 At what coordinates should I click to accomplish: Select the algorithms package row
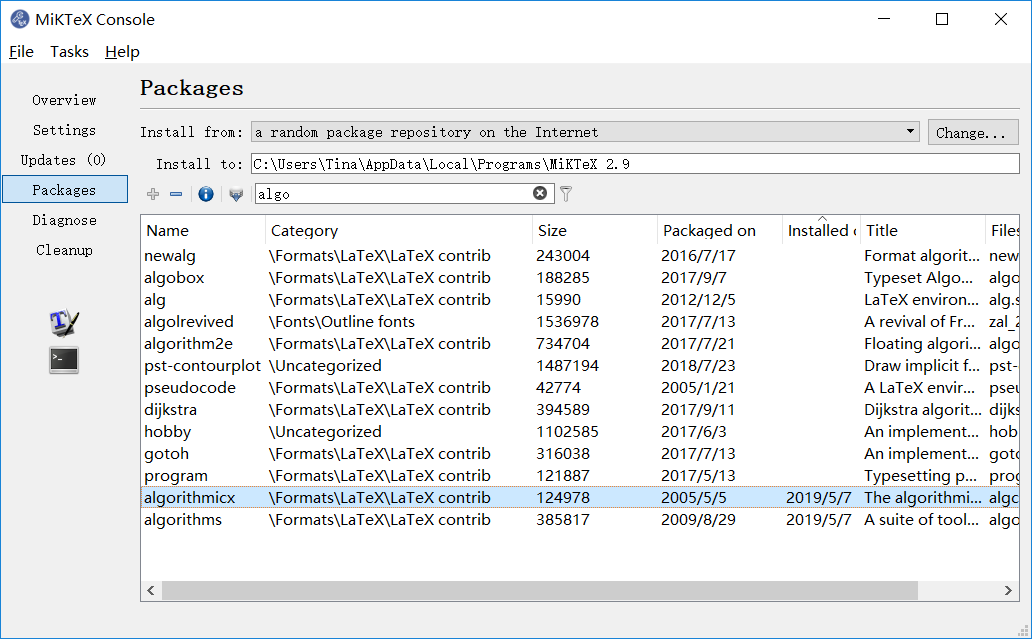580,520
